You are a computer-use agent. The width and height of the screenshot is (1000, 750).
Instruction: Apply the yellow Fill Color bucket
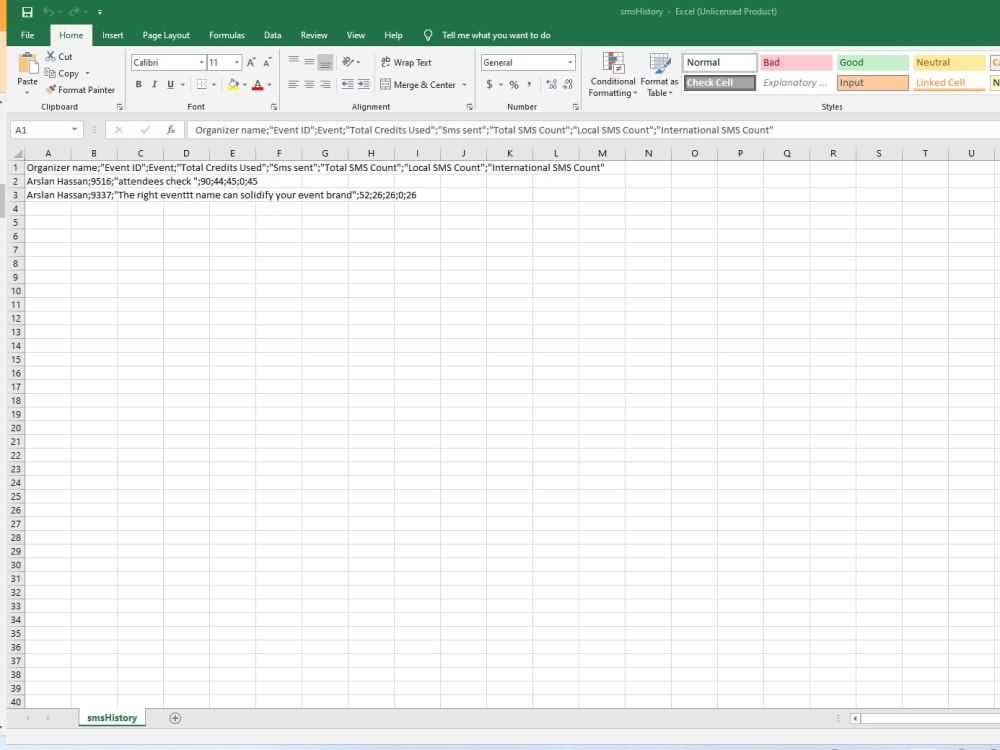pyautogui.click(x=233, y=84)
